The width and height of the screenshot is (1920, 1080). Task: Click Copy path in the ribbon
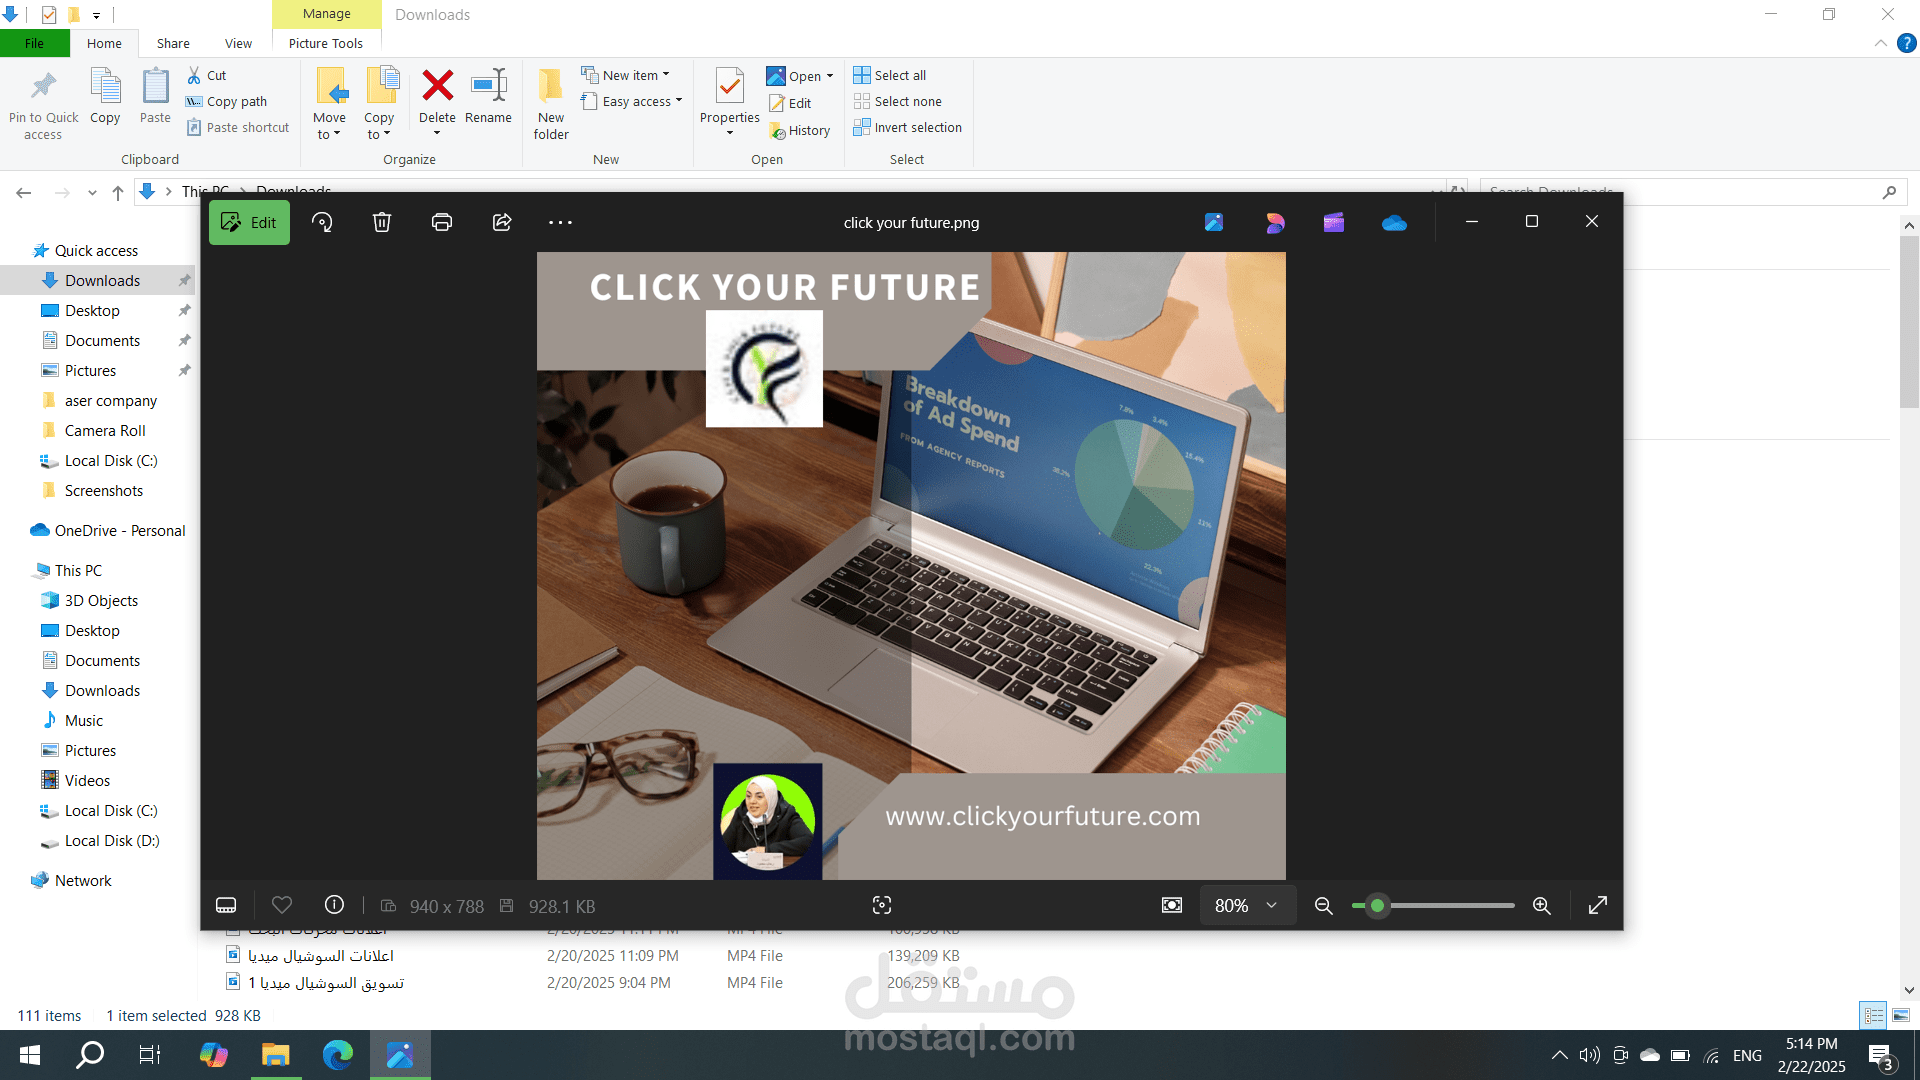[x=227, y=101]
